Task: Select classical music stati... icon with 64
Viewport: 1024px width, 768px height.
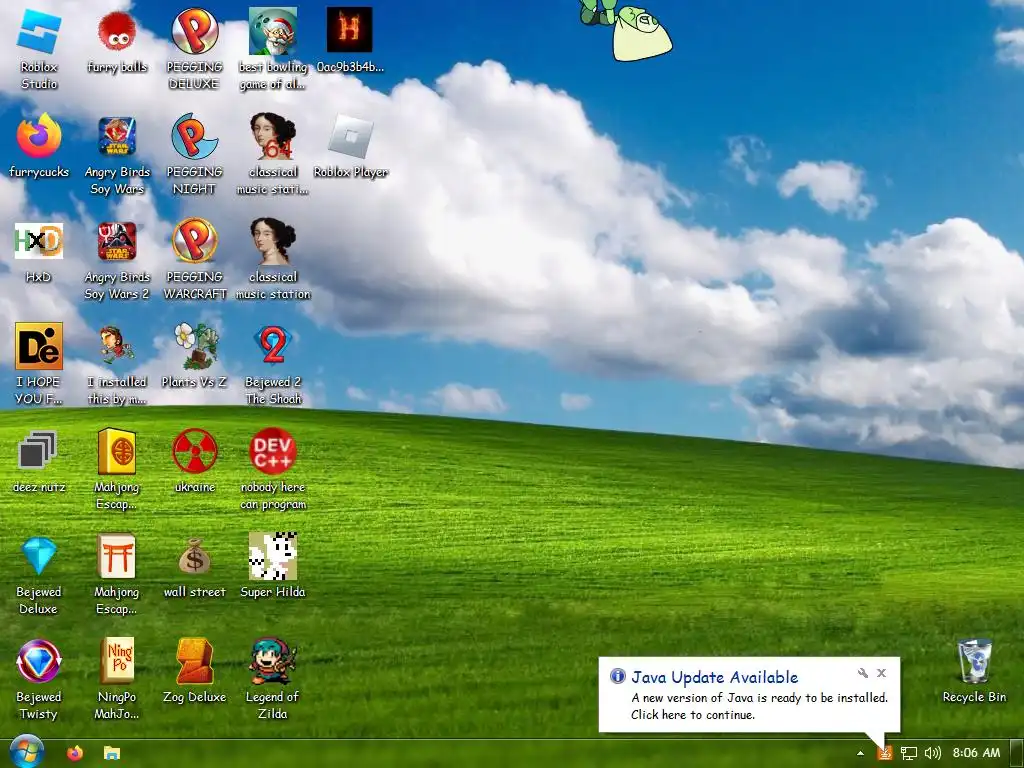Action: point(273,154)
